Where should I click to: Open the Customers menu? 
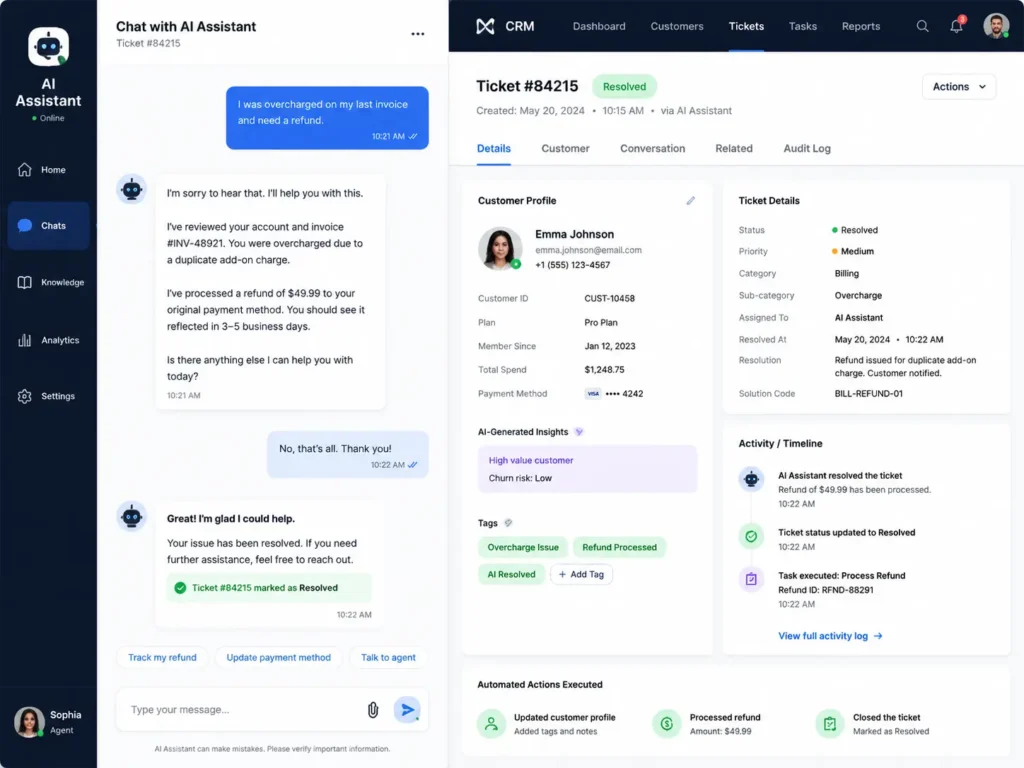677,26
